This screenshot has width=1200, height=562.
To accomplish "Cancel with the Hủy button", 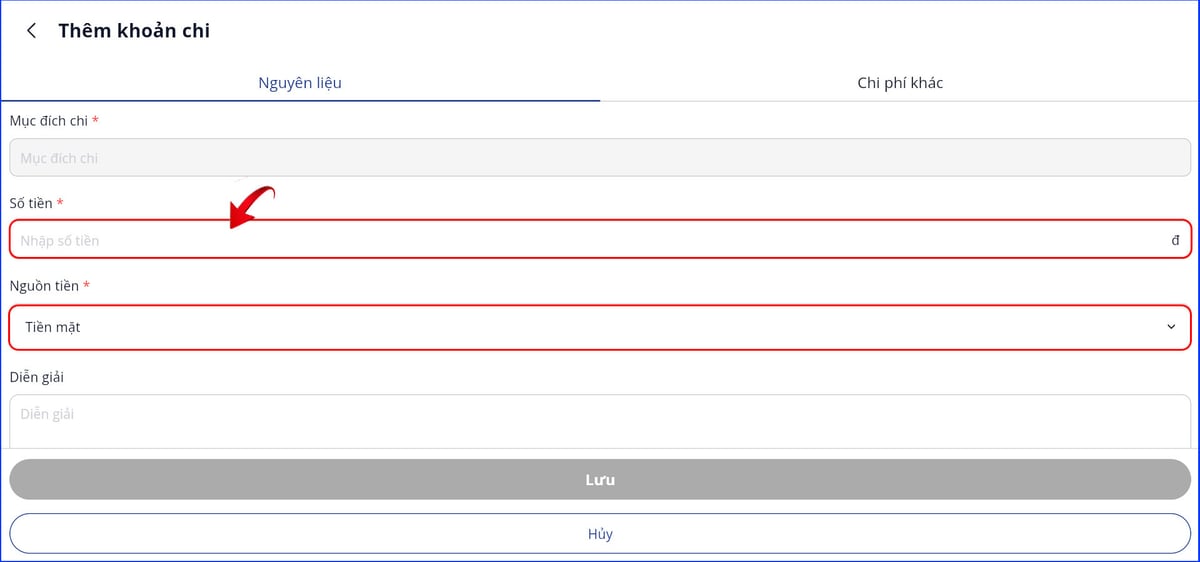I will (x=600, y=534).
